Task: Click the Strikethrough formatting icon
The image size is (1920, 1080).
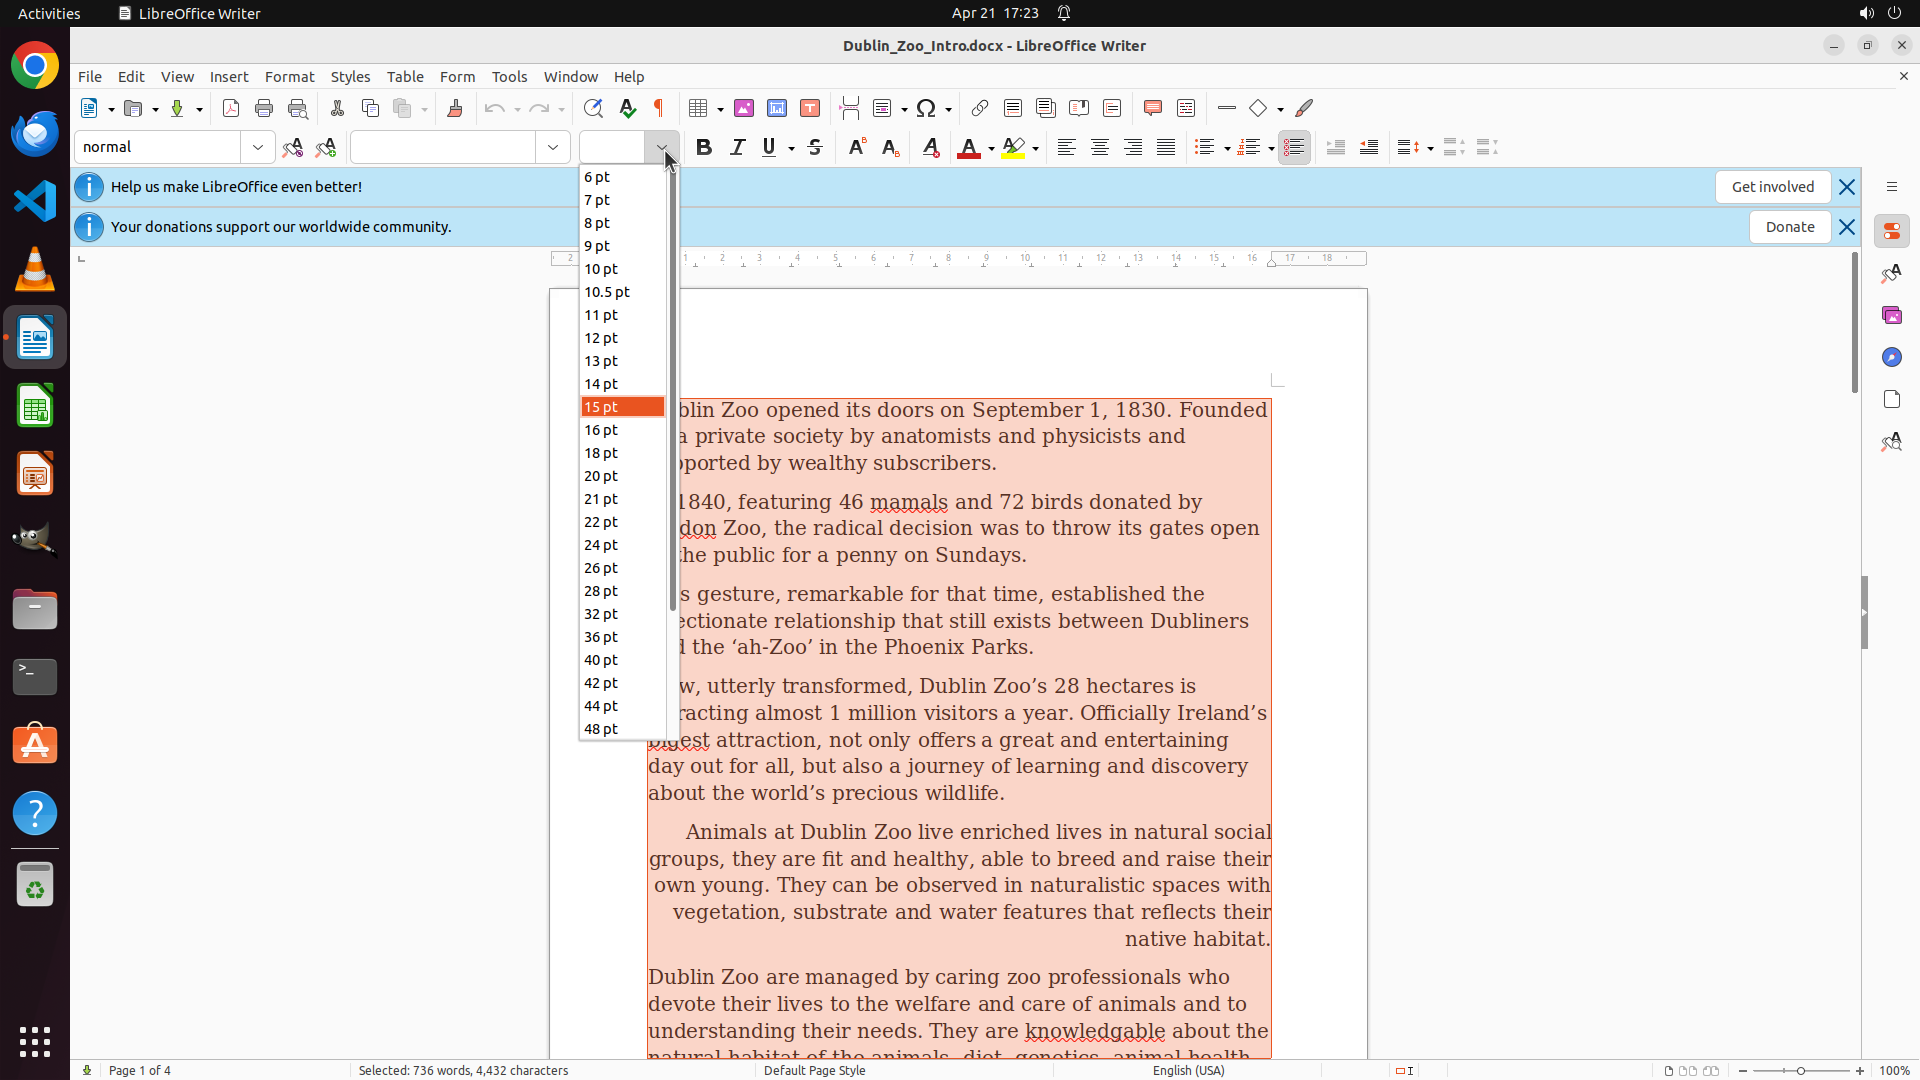Action: click(x=815, y=147)
